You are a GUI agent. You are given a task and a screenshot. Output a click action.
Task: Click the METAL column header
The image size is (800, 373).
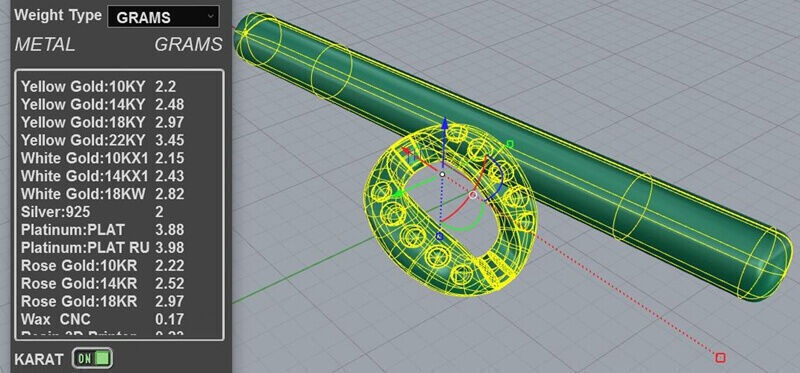(45, 44)
